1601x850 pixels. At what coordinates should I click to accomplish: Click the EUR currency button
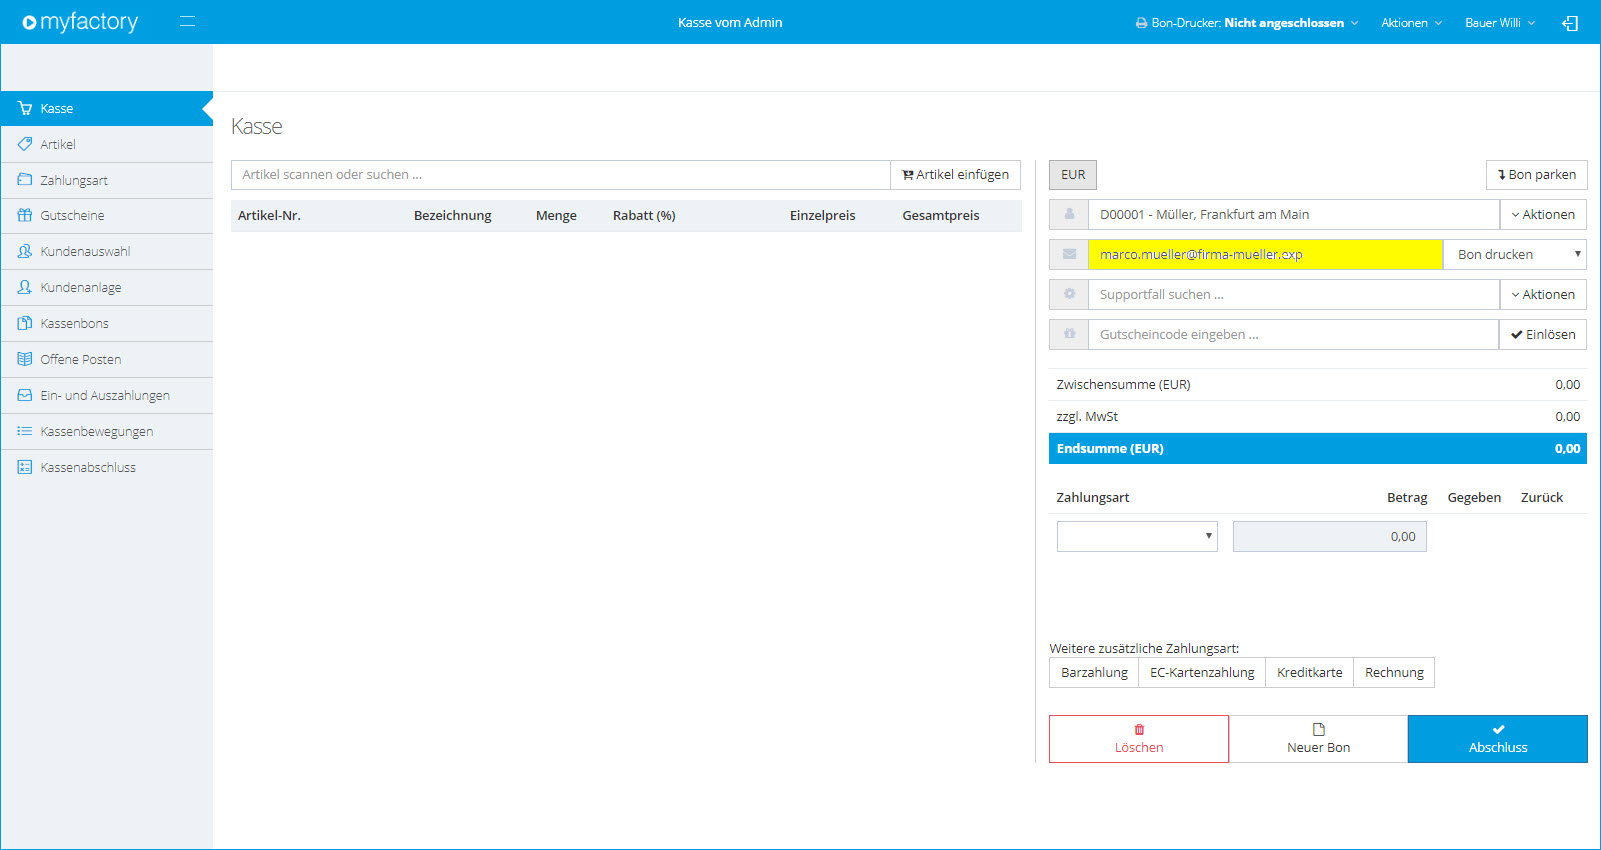coord(1073,174)
